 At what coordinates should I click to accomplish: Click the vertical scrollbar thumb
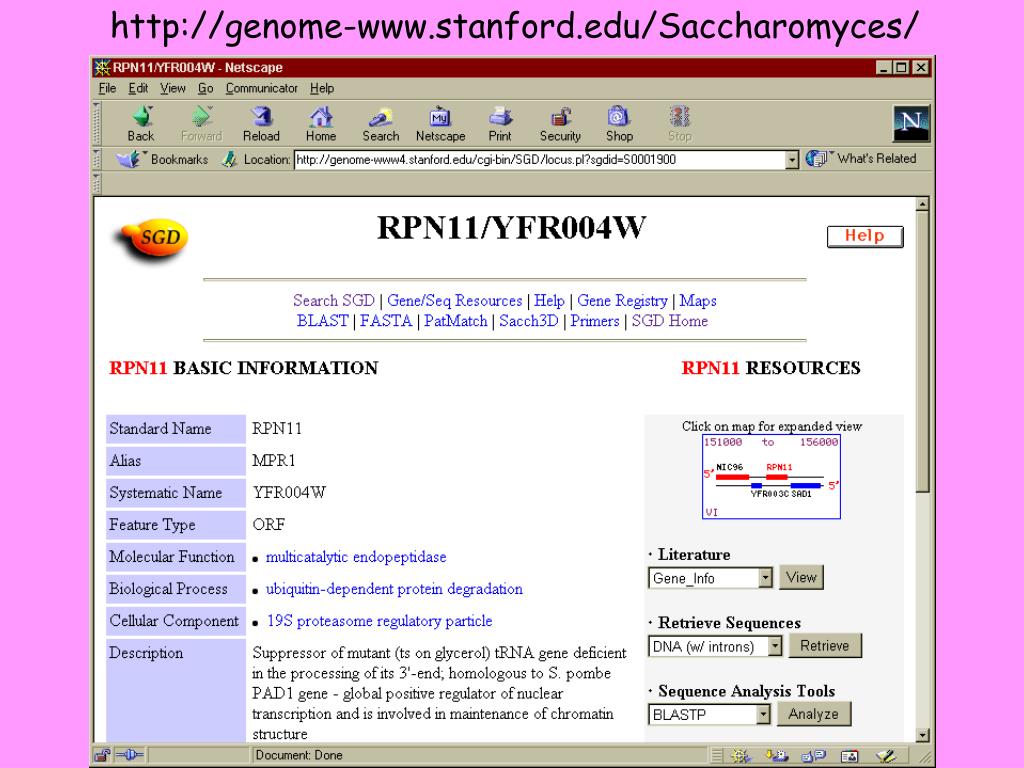pyautogui.click(x=922, y=353)
